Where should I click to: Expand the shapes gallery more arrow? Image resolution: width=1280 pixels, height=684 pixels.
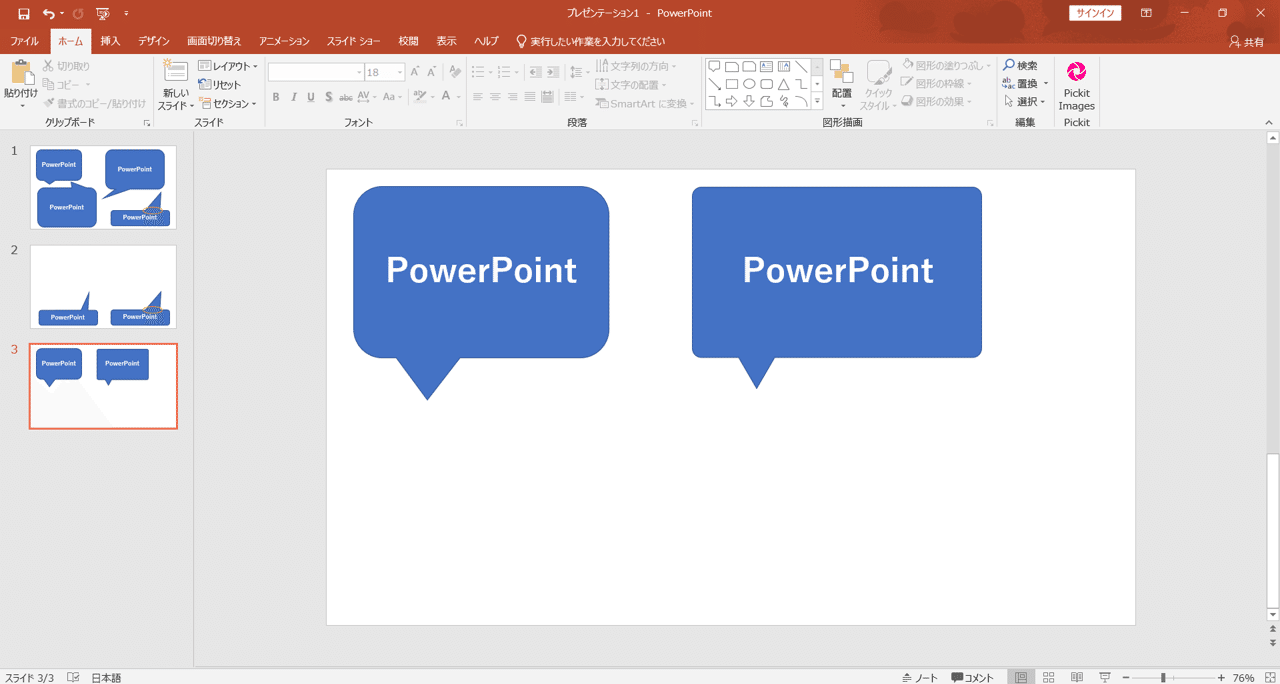pyautogui.click(x=817, y=101)
